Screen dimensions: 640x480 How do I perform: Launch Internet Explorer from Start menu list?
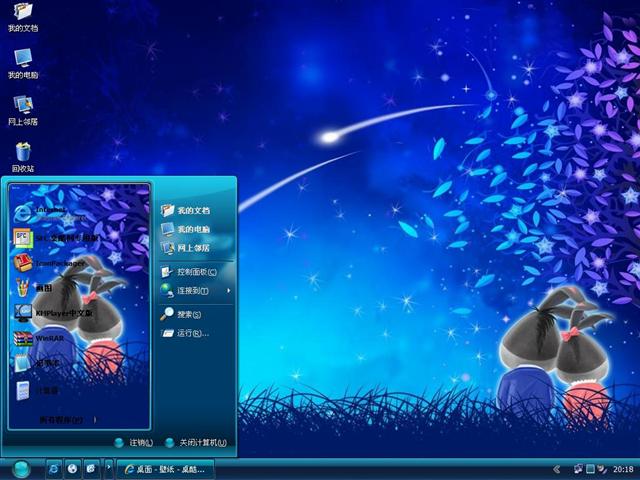click(x=51, y=213)
